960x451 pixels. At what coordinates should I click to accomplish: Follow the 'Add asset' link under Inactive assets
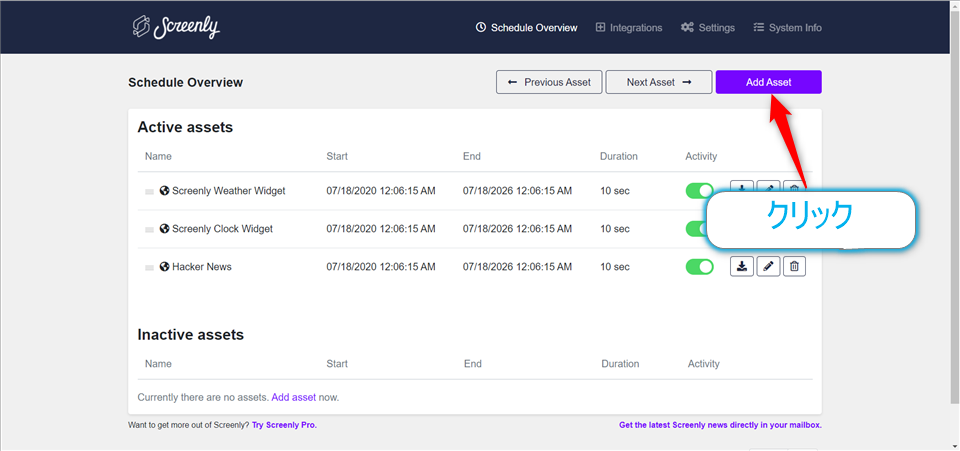pyautogui.click(x=294, y=397)
